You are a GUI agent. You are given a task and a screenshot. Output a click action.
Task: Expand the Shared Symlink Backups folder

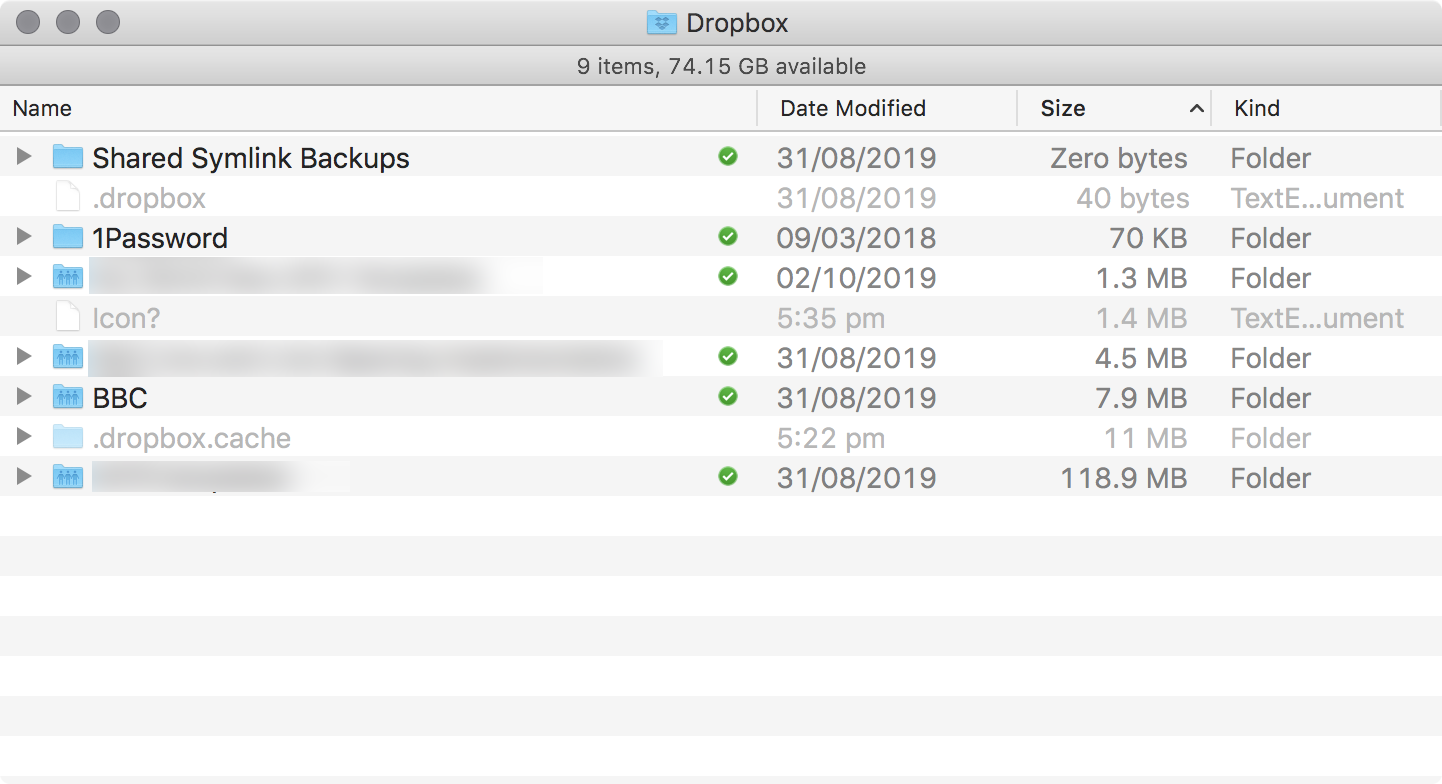[25, 157]
